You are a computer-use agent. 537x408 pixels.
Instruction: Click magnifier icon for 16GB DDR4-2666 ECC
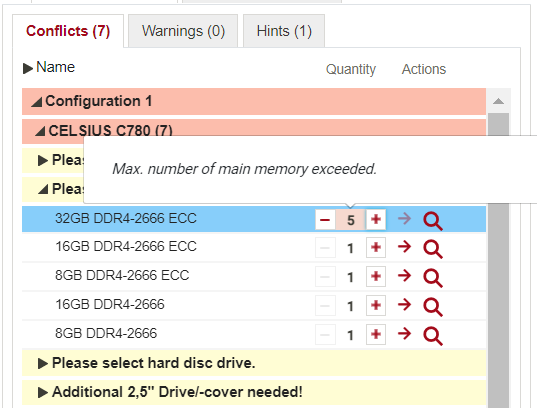point(433,249)
